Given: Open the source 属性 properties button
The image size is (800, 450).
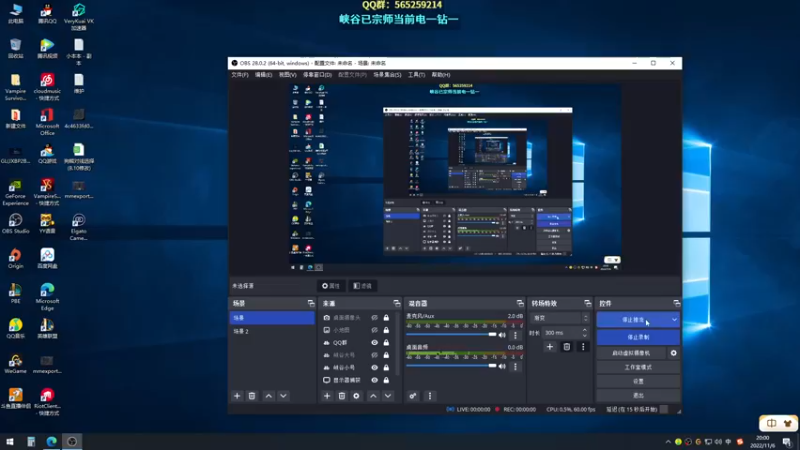Looking at the screenshot, I should coord(331,286).
